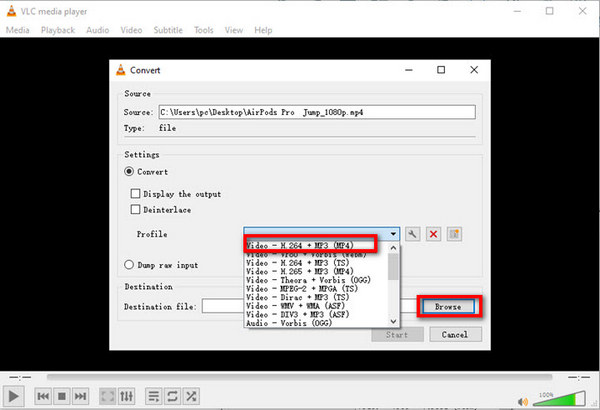Choose Video - WMV + WMA (ASF) profile
This screenshot has height=410, width=600.
click(x=316, y=306)
